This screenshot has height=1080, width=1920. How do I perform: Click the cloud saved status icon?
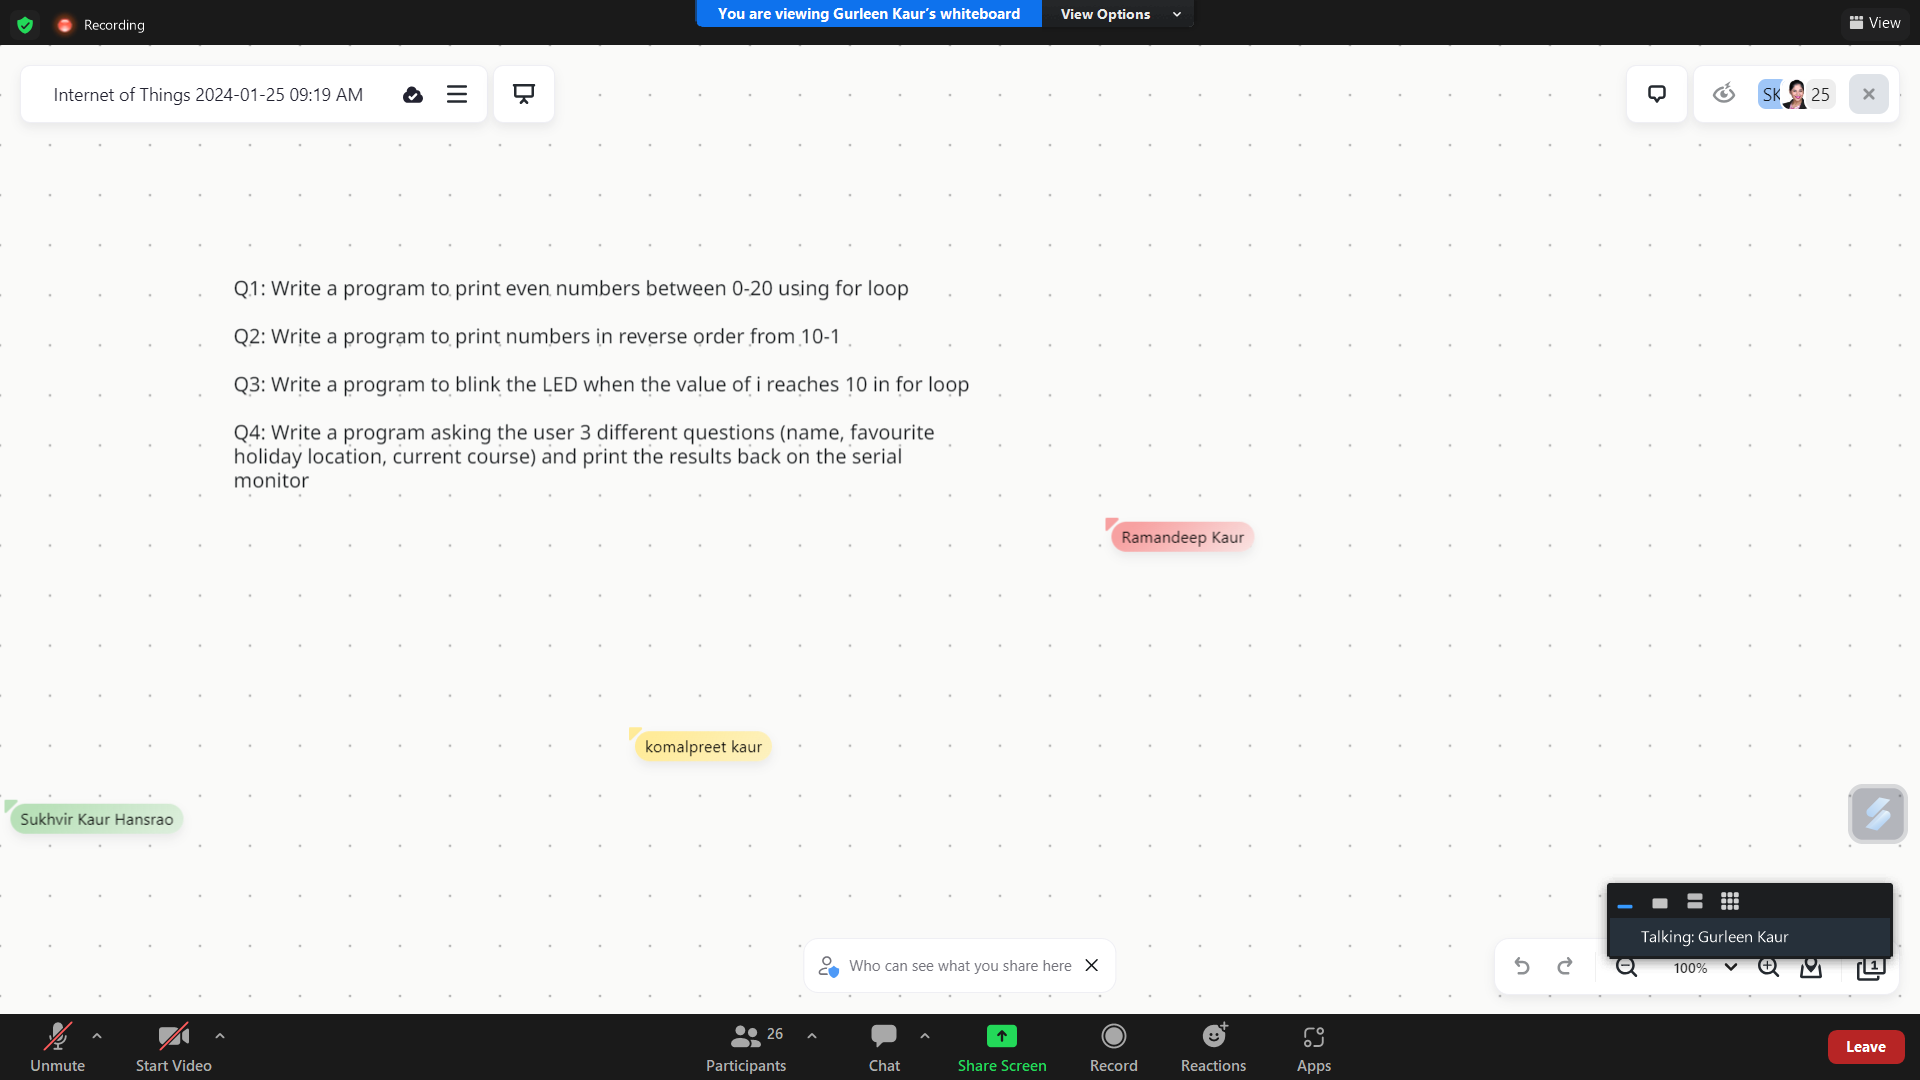point(413,95)
